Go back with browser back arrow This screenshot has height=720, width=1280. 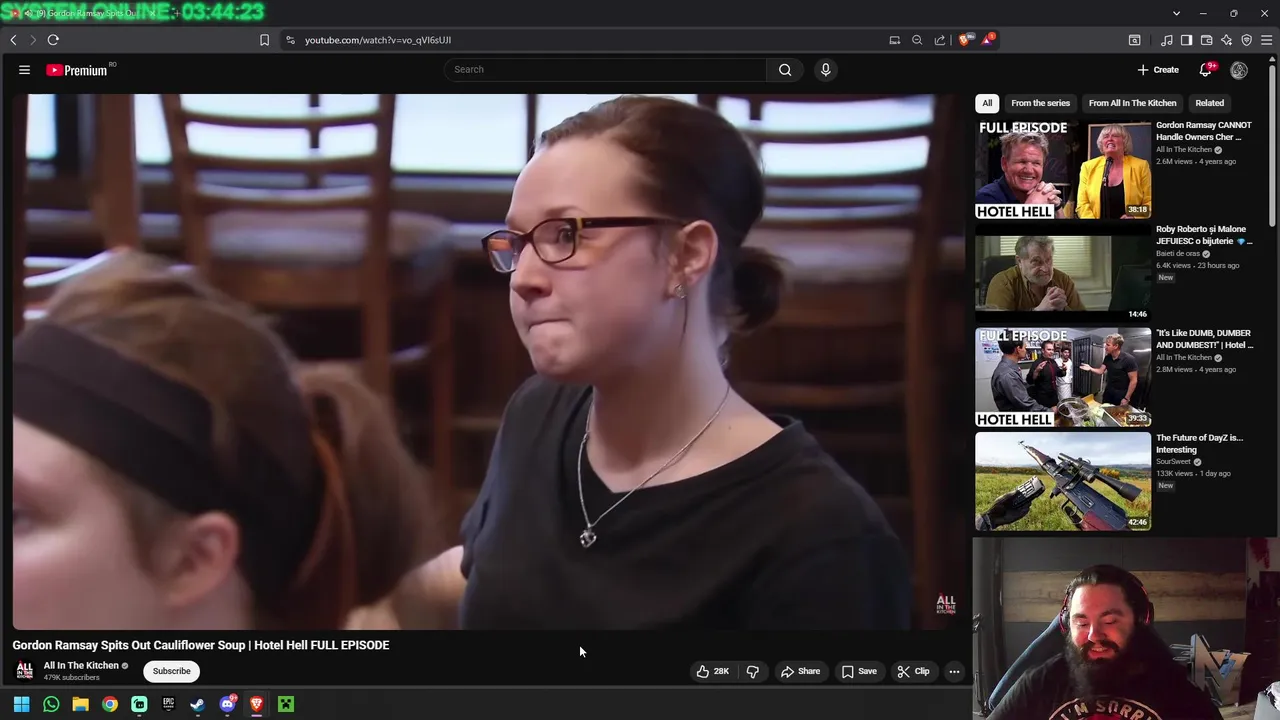click(x=13, y=40)
